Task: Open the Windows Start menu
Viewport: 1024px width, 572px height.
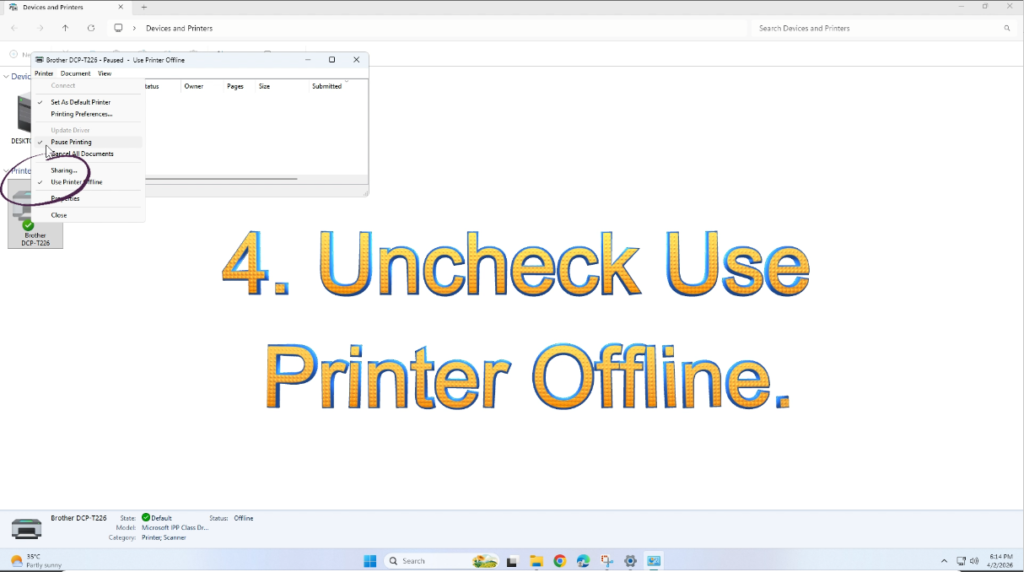Action: pos(370,561)
